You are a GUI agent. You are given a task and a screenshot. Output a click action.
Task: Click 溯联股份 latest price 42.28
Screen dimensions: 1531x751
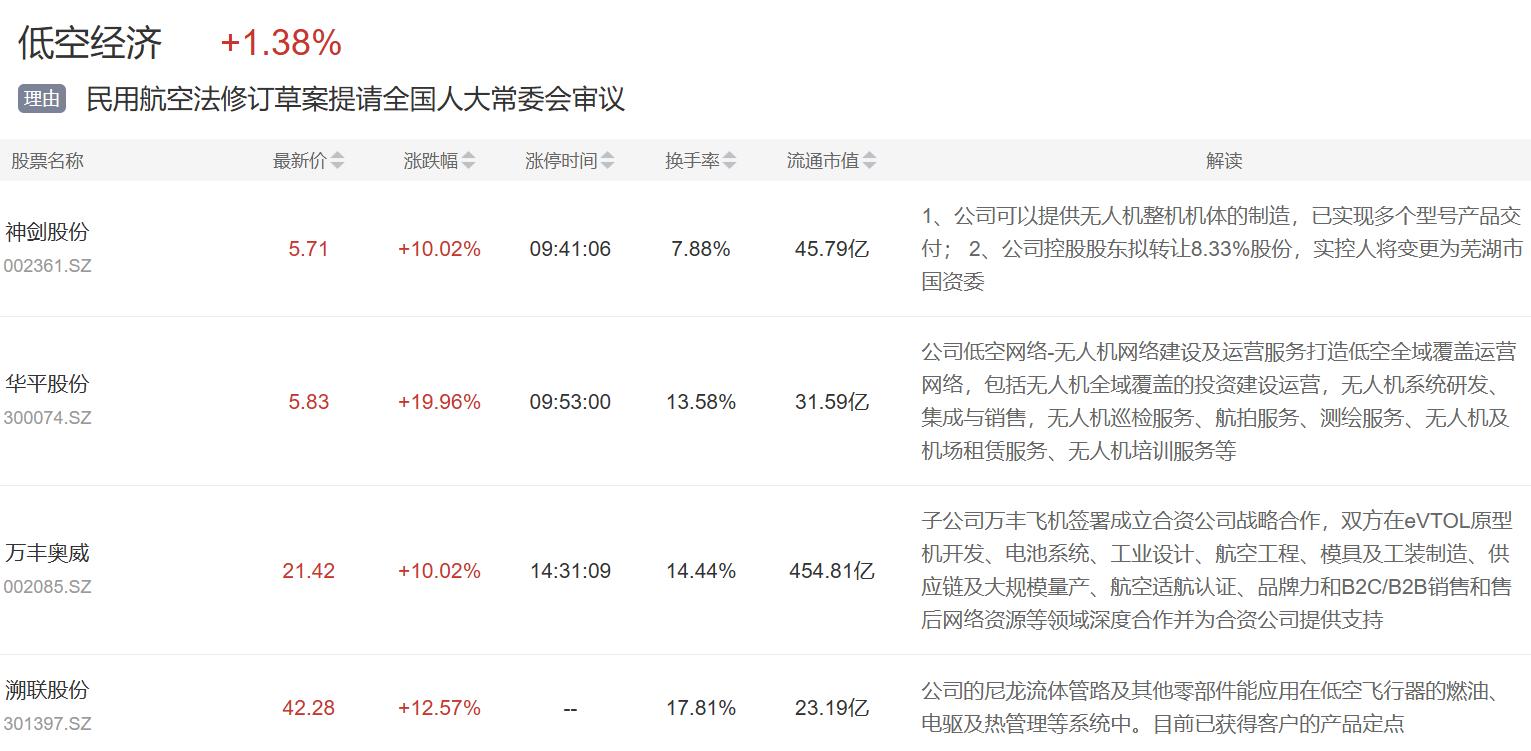click(x=308, y=708)
